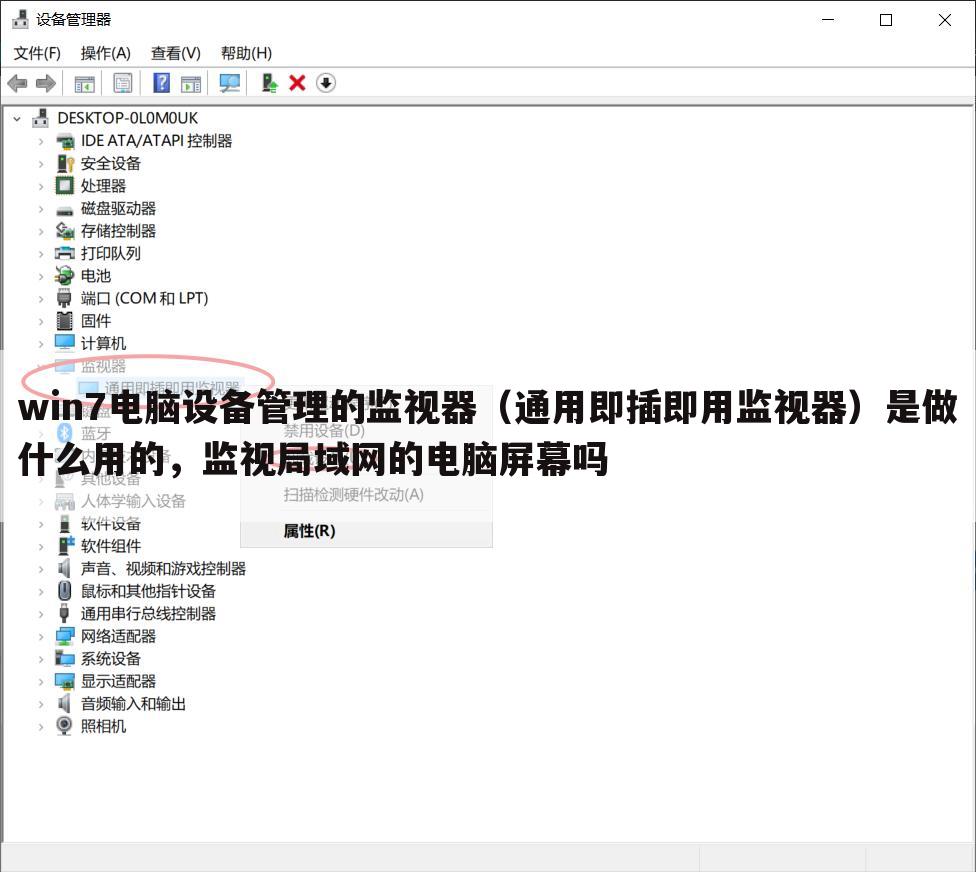Click the IDE ATA/ATAPI controller icon

pos(65,141)
